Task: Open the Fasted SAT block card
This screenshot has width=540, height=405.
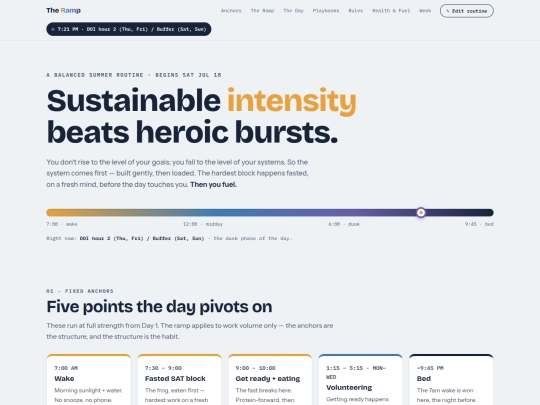Action: click(179, 380)
